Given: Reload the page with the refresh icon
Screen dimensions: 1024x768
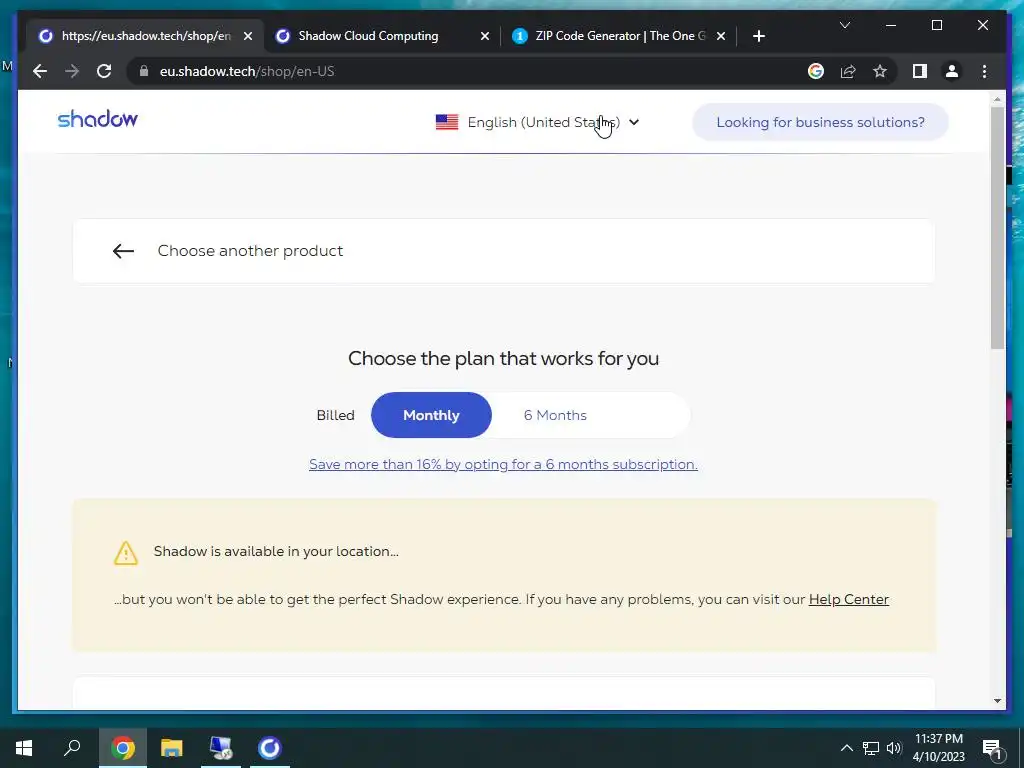Looking at the screenshot, I should (104, 71).
